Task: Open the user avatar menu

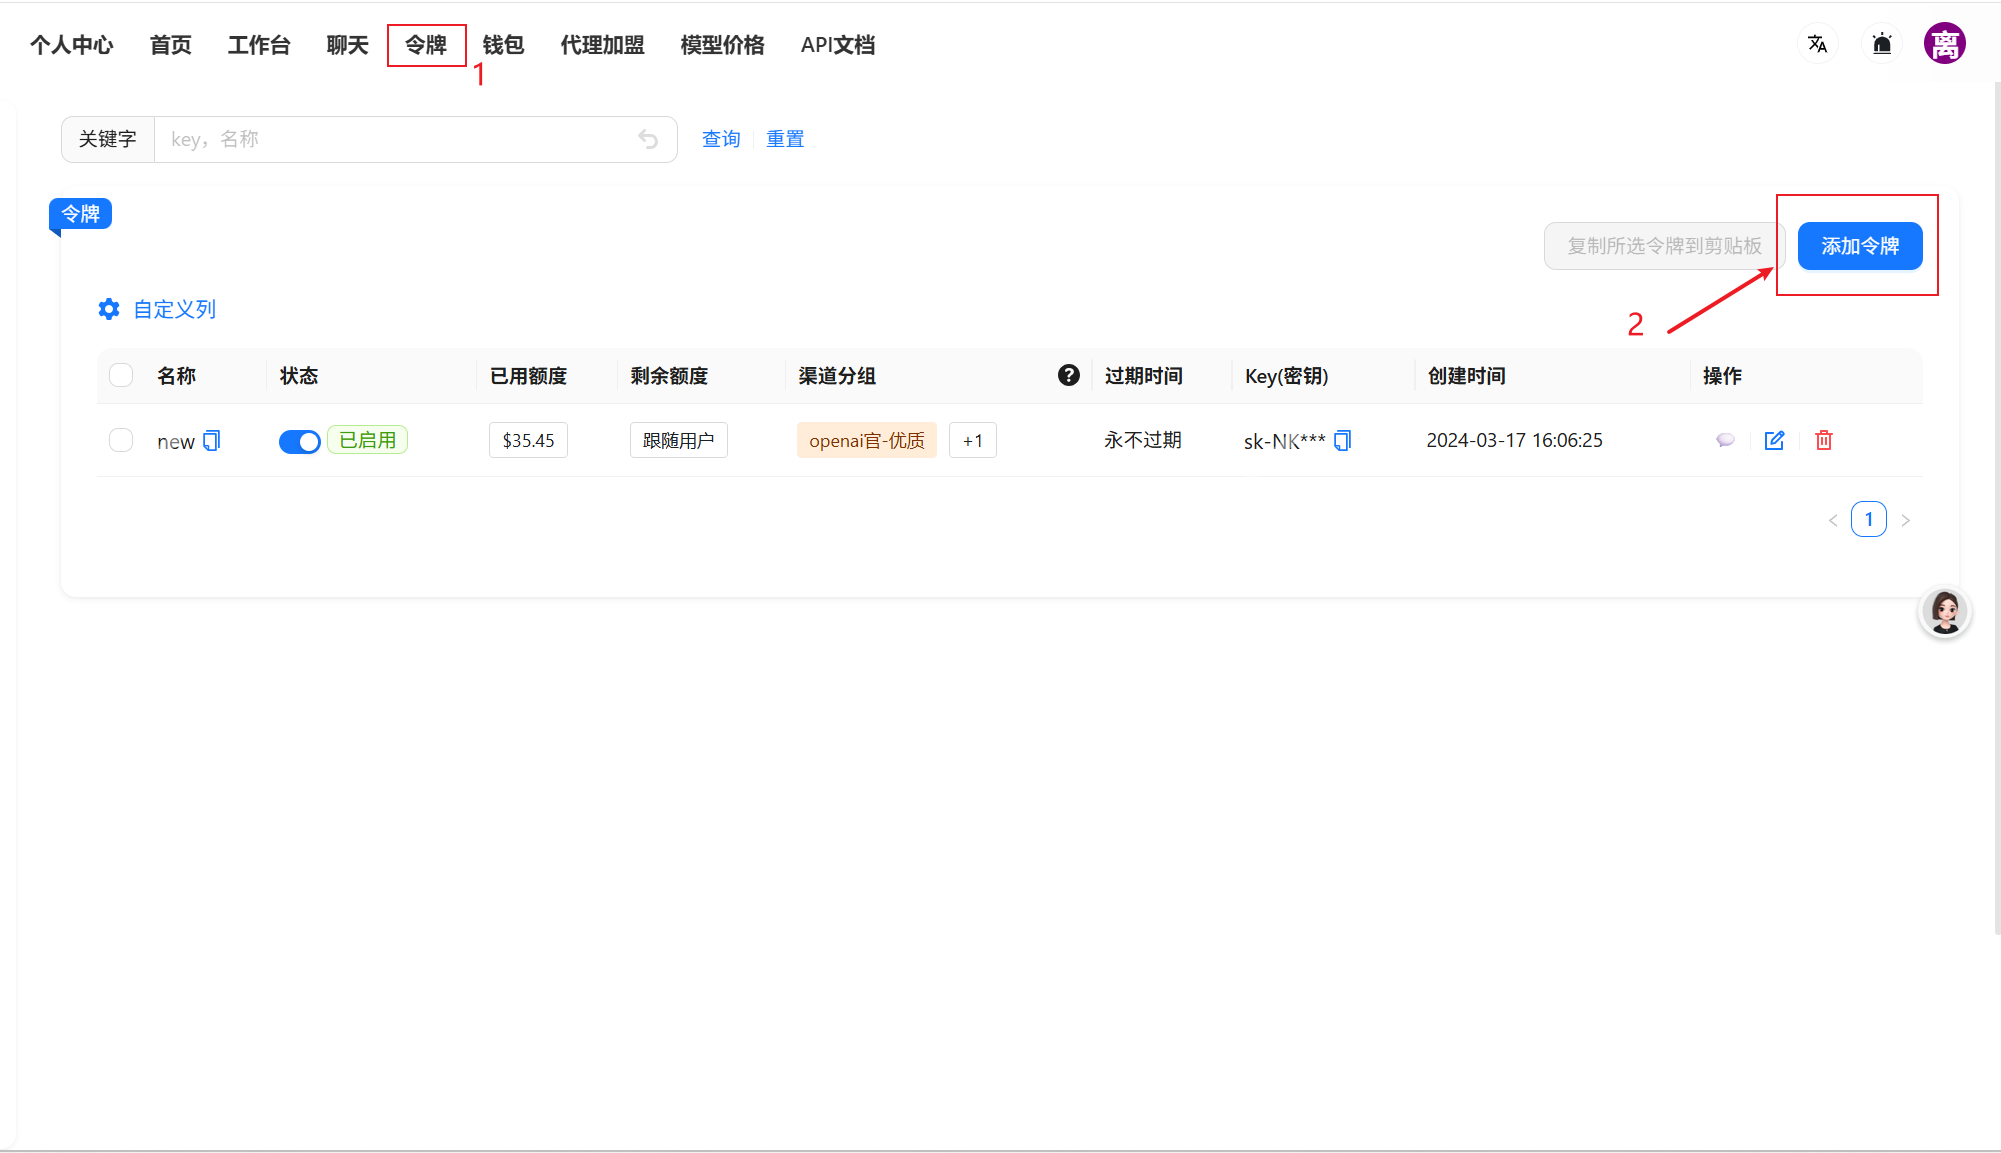Action: coord(1944,44)
